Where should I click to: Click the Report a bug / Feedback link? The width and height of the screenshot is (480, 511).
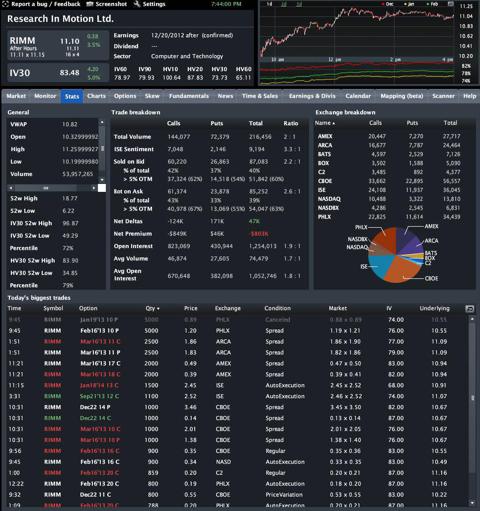pos(46,4)
